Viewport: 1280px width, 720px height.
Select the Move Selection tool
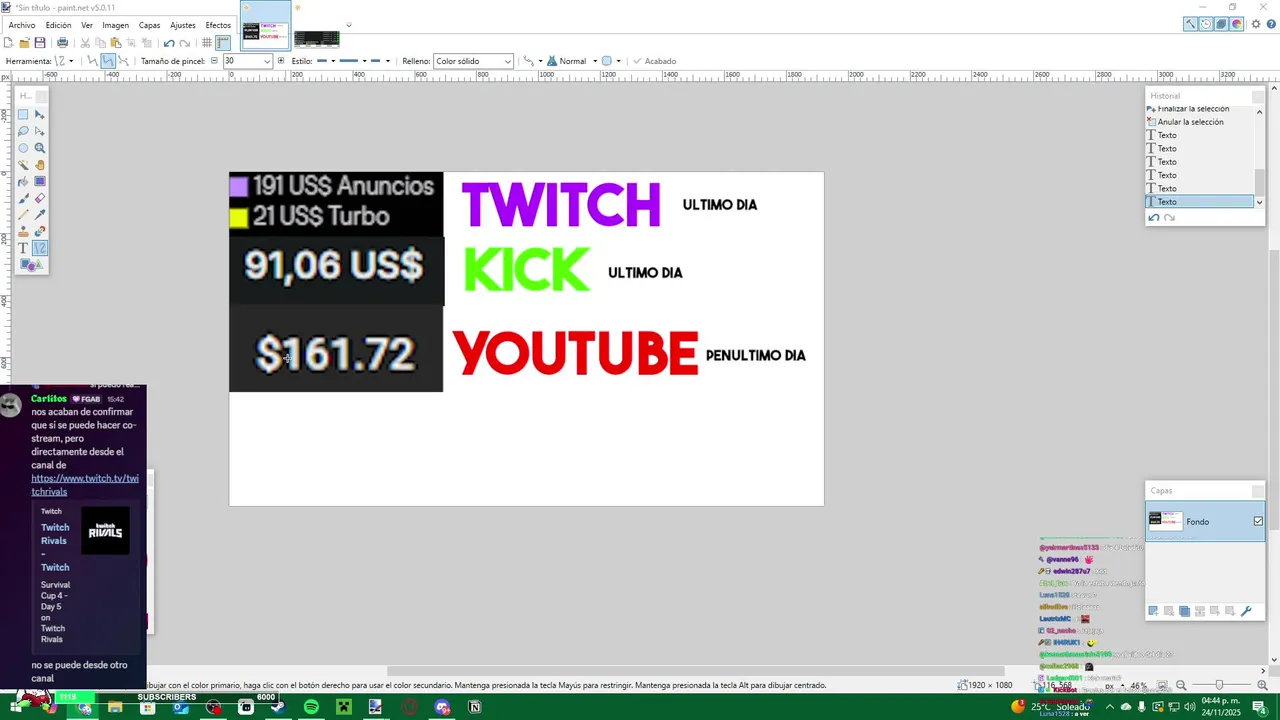coord(40,131)
